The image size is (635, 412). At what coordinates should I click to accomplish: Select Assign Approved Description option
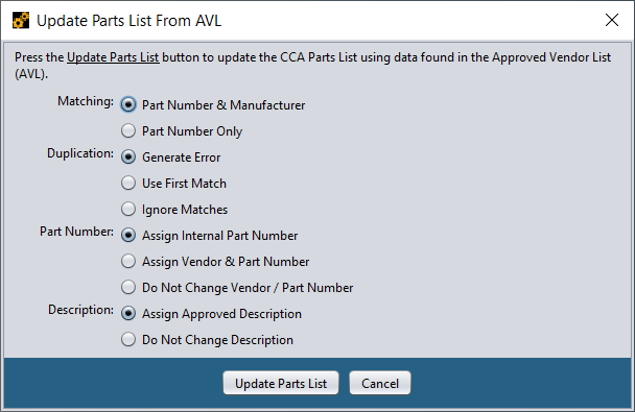tap(128, 314)
